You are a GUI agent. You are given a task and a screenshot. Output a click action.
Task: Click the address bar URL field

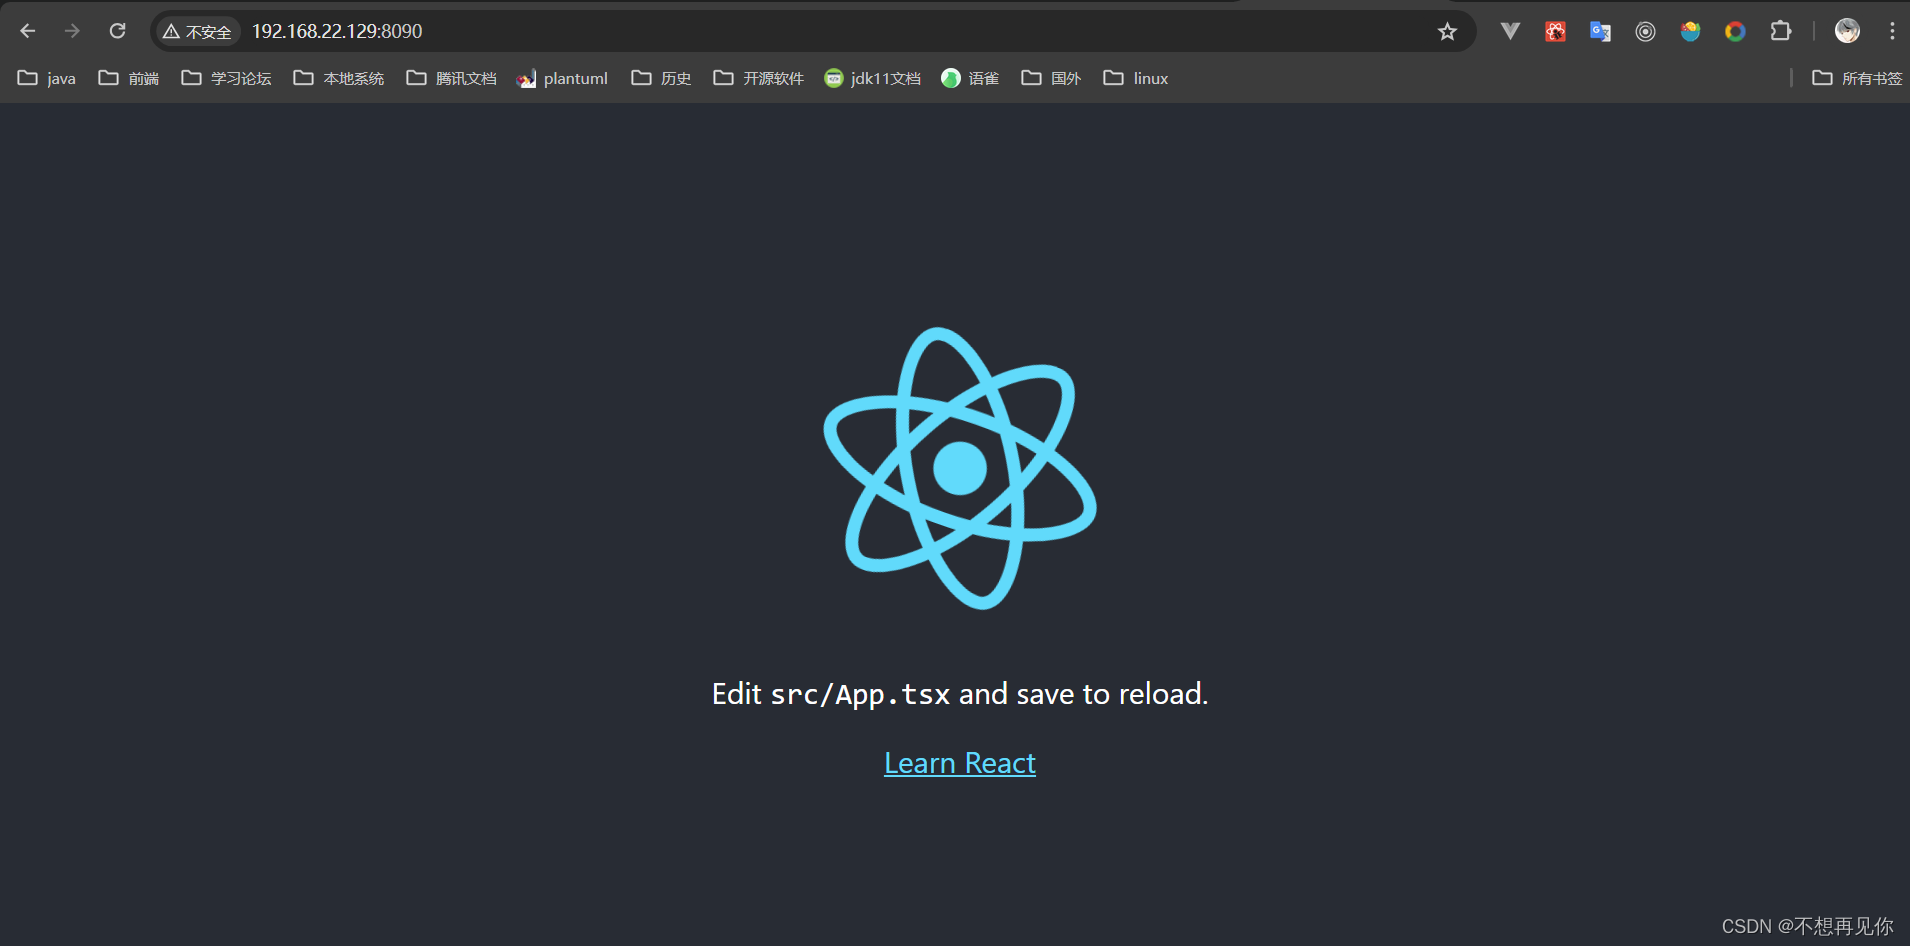point(336,31)
